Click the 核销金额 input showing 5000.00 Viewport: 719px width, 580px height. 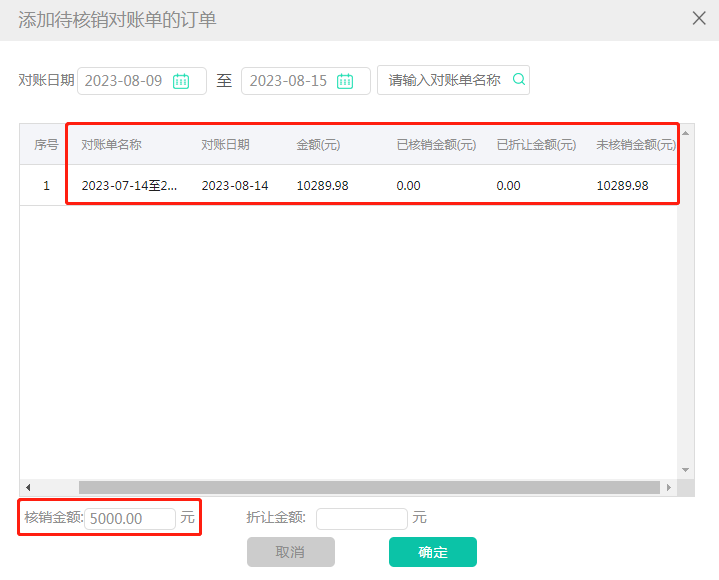(130, 518)
